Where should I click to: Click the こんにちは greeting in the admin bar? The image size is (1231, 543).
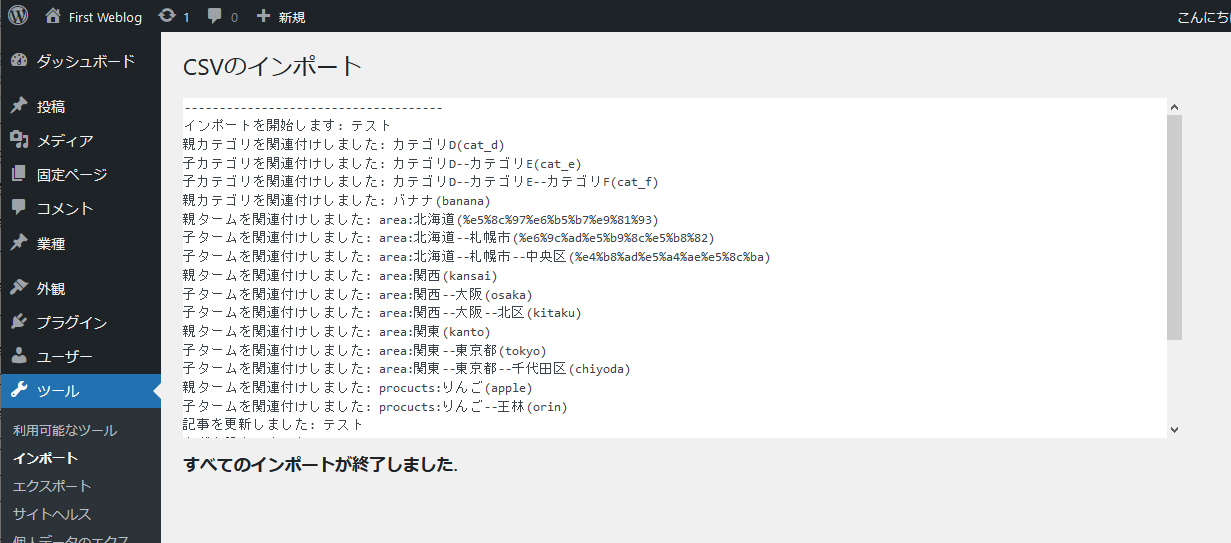click(1204, 17)
